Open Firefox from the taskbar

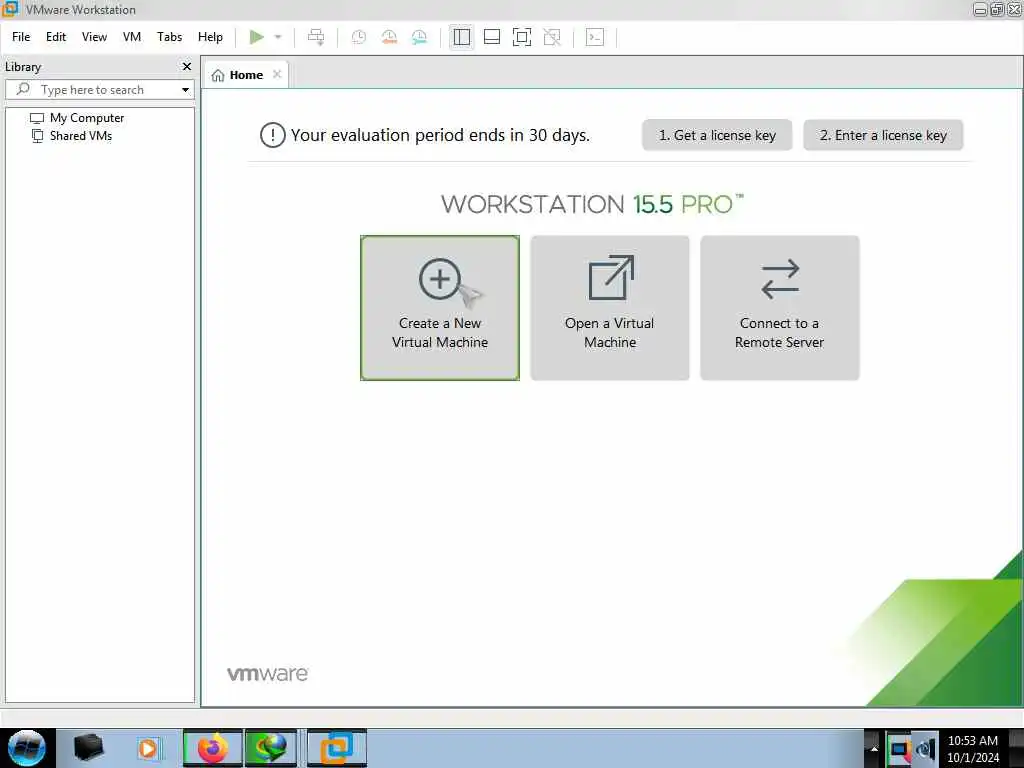(212, 748)
